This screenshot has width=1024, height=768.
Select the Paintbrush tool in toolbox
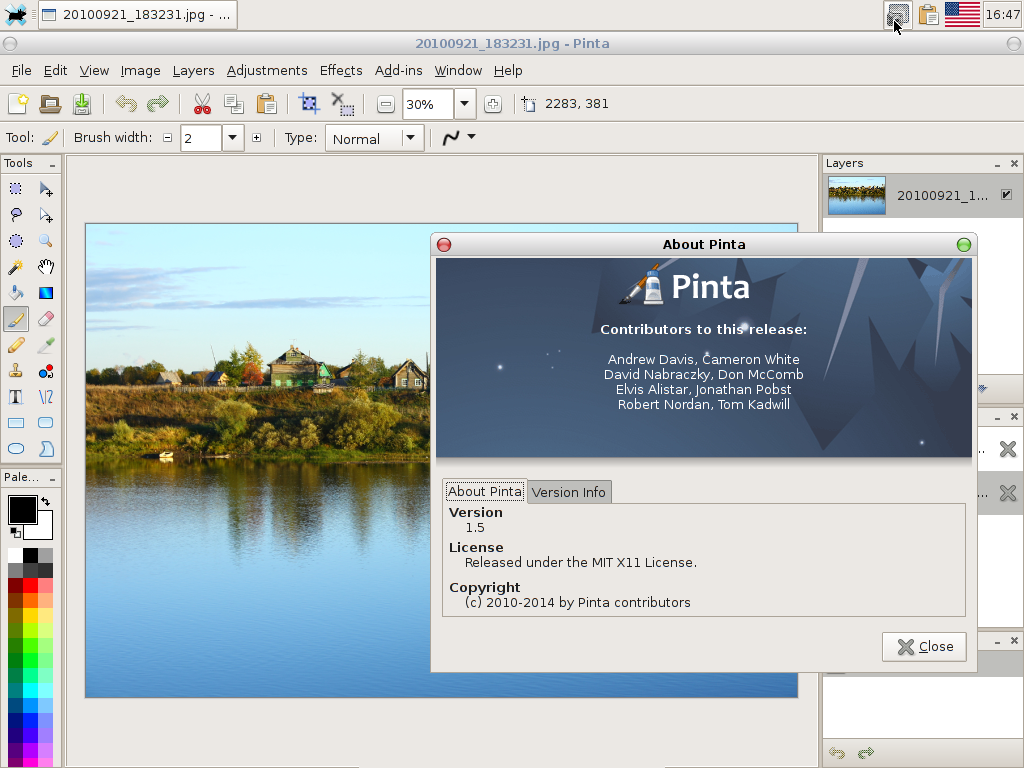[16, 319]
